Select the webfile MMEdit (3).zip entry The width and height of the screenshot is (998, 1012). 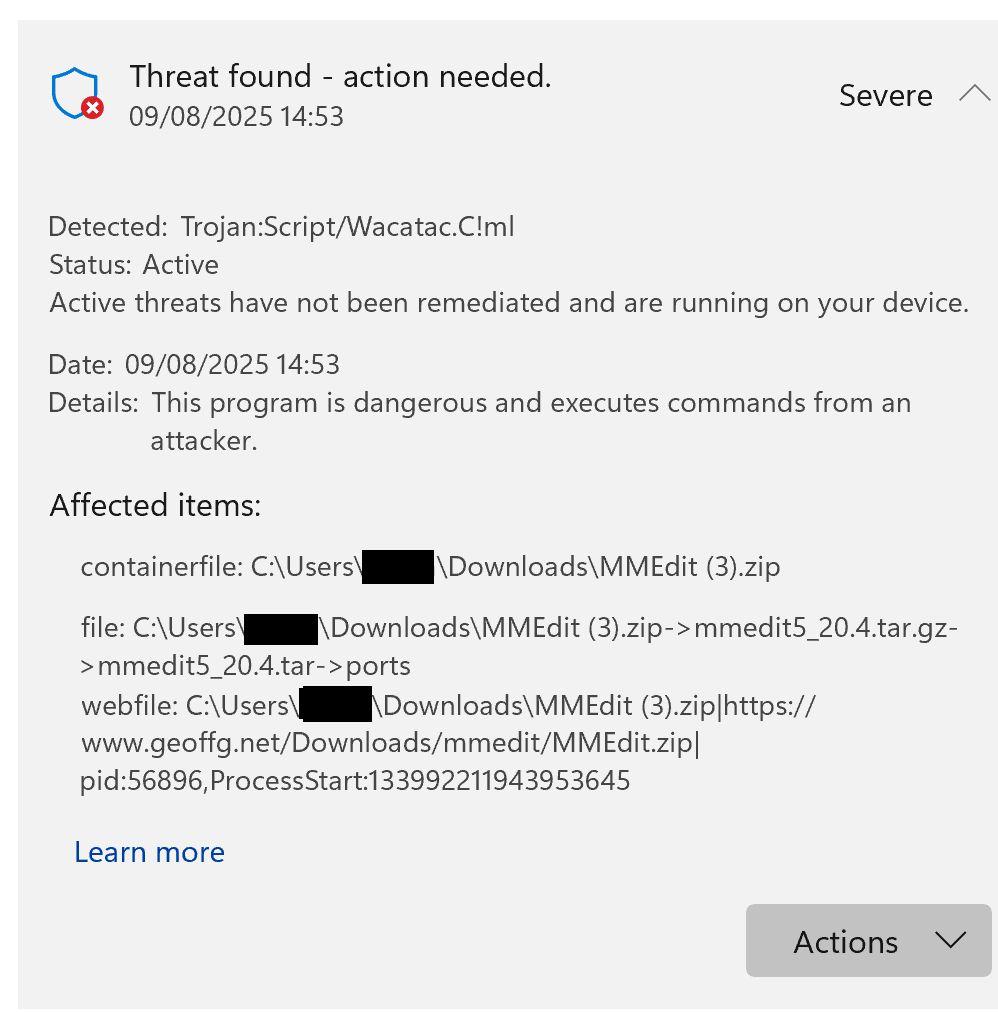[x=448, y=706]
